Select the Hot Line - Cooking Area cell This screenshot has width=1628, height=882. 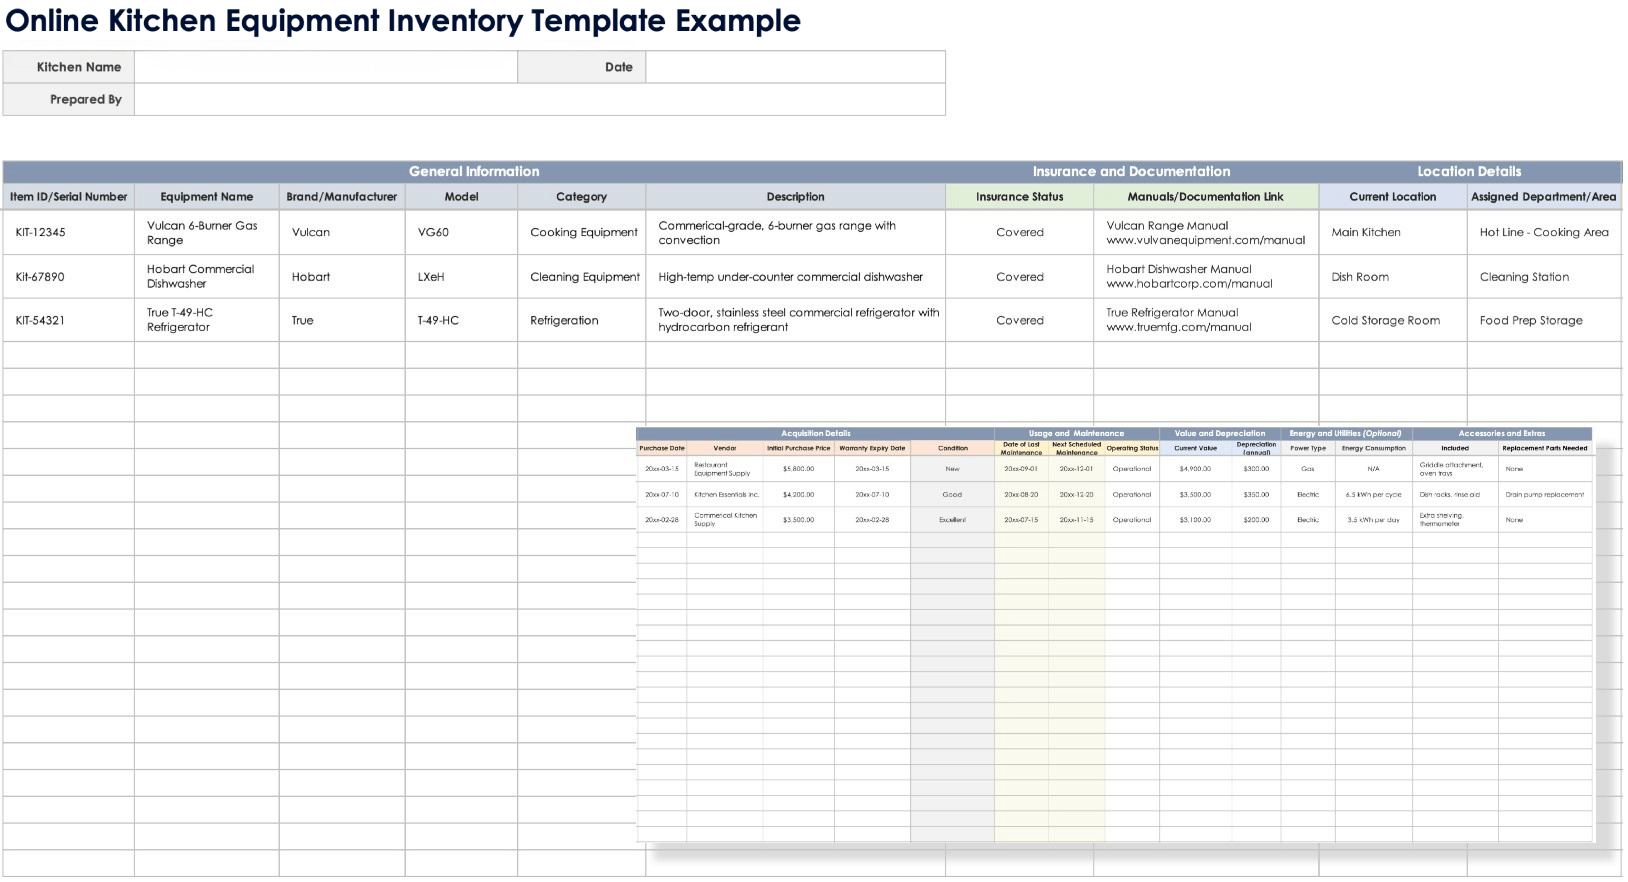point(1543,232)
